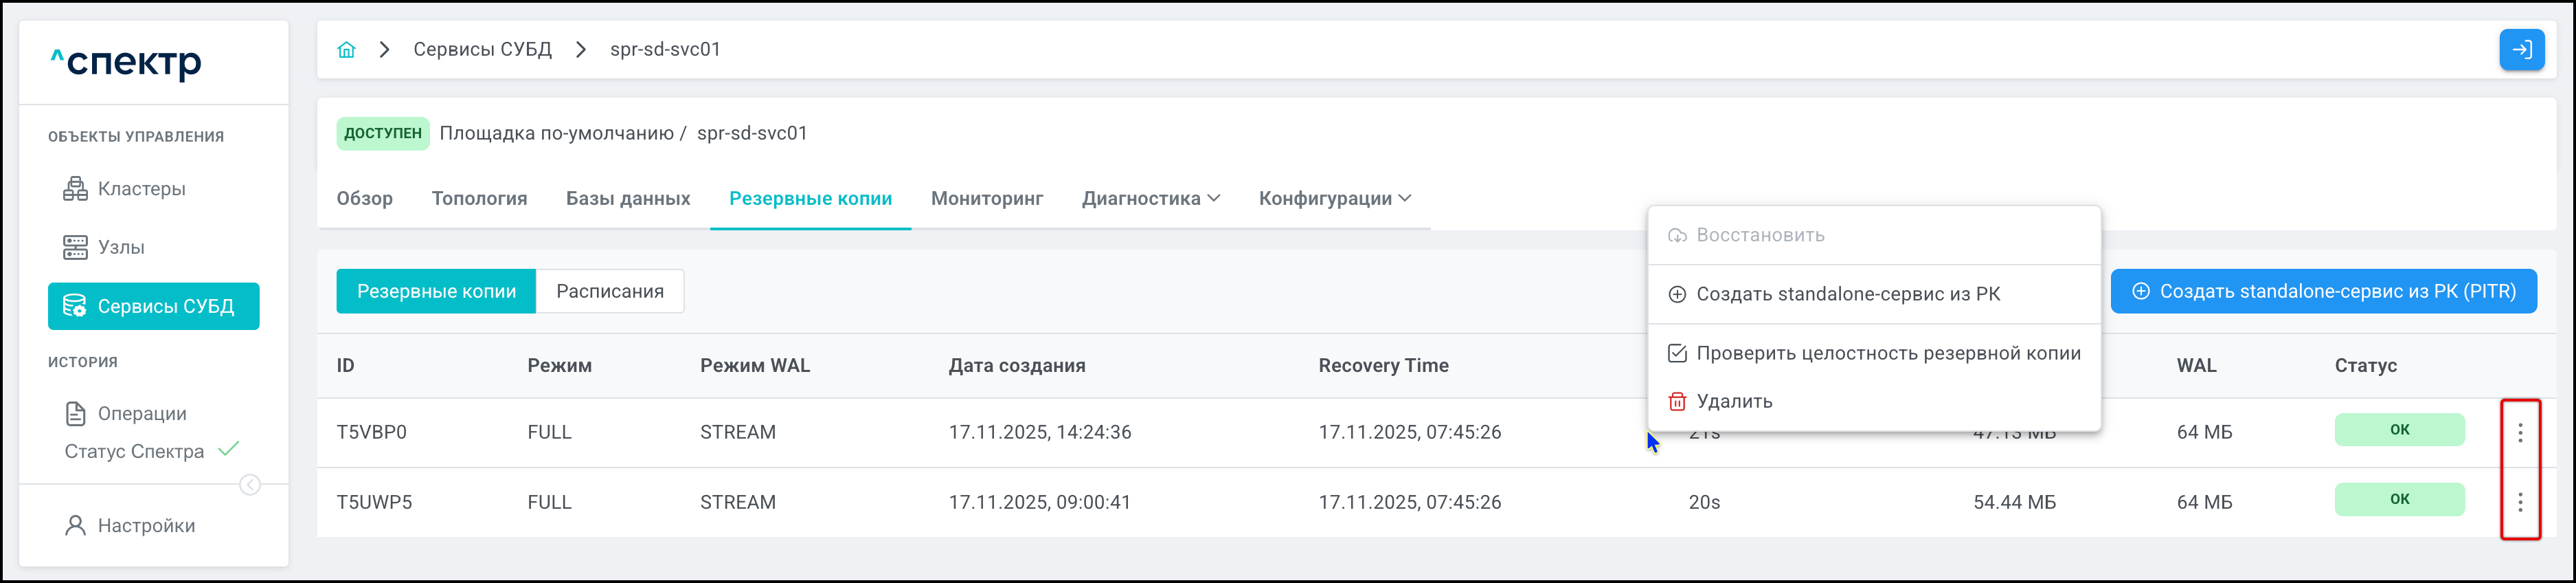2576x583 pixels.
Task: Choose Удалить from the context menu
Action: [x=1734, y=402]
